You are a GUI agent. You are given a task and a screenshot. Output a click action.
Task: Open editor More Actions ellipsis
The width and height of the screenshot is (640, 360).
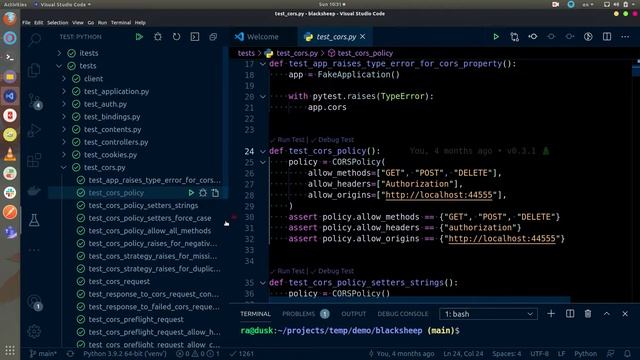625,37
